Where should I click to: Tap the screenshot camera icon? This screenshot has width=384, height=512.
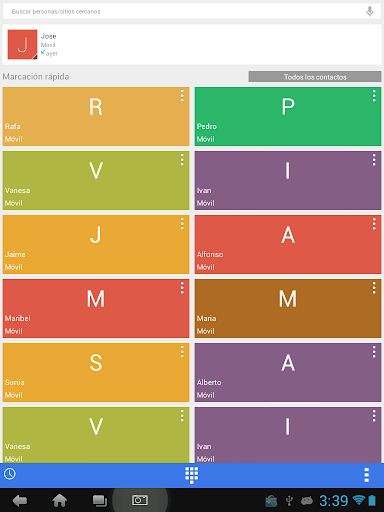[140, 500]
